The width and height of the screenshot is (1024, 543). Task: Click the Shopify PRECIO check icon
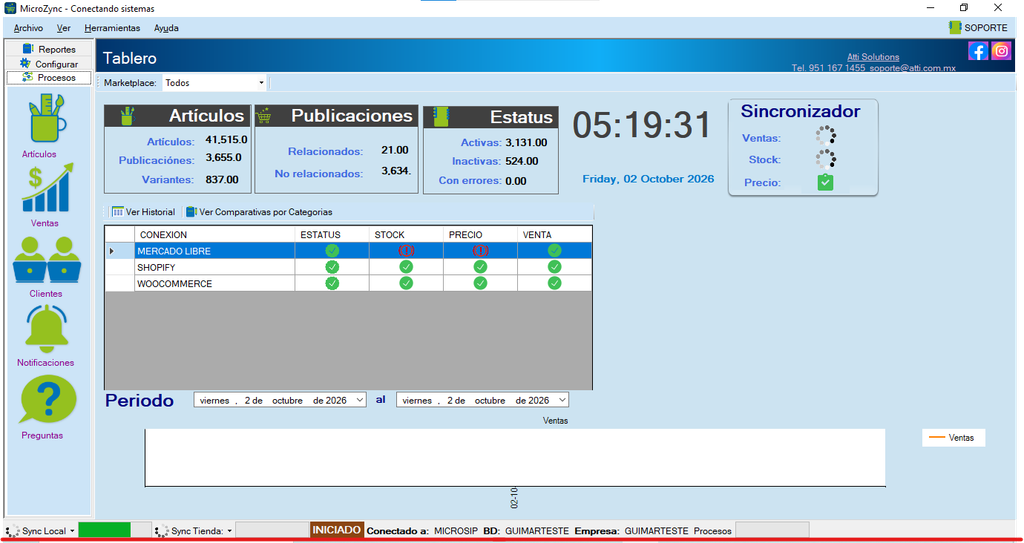pos(481,267)
